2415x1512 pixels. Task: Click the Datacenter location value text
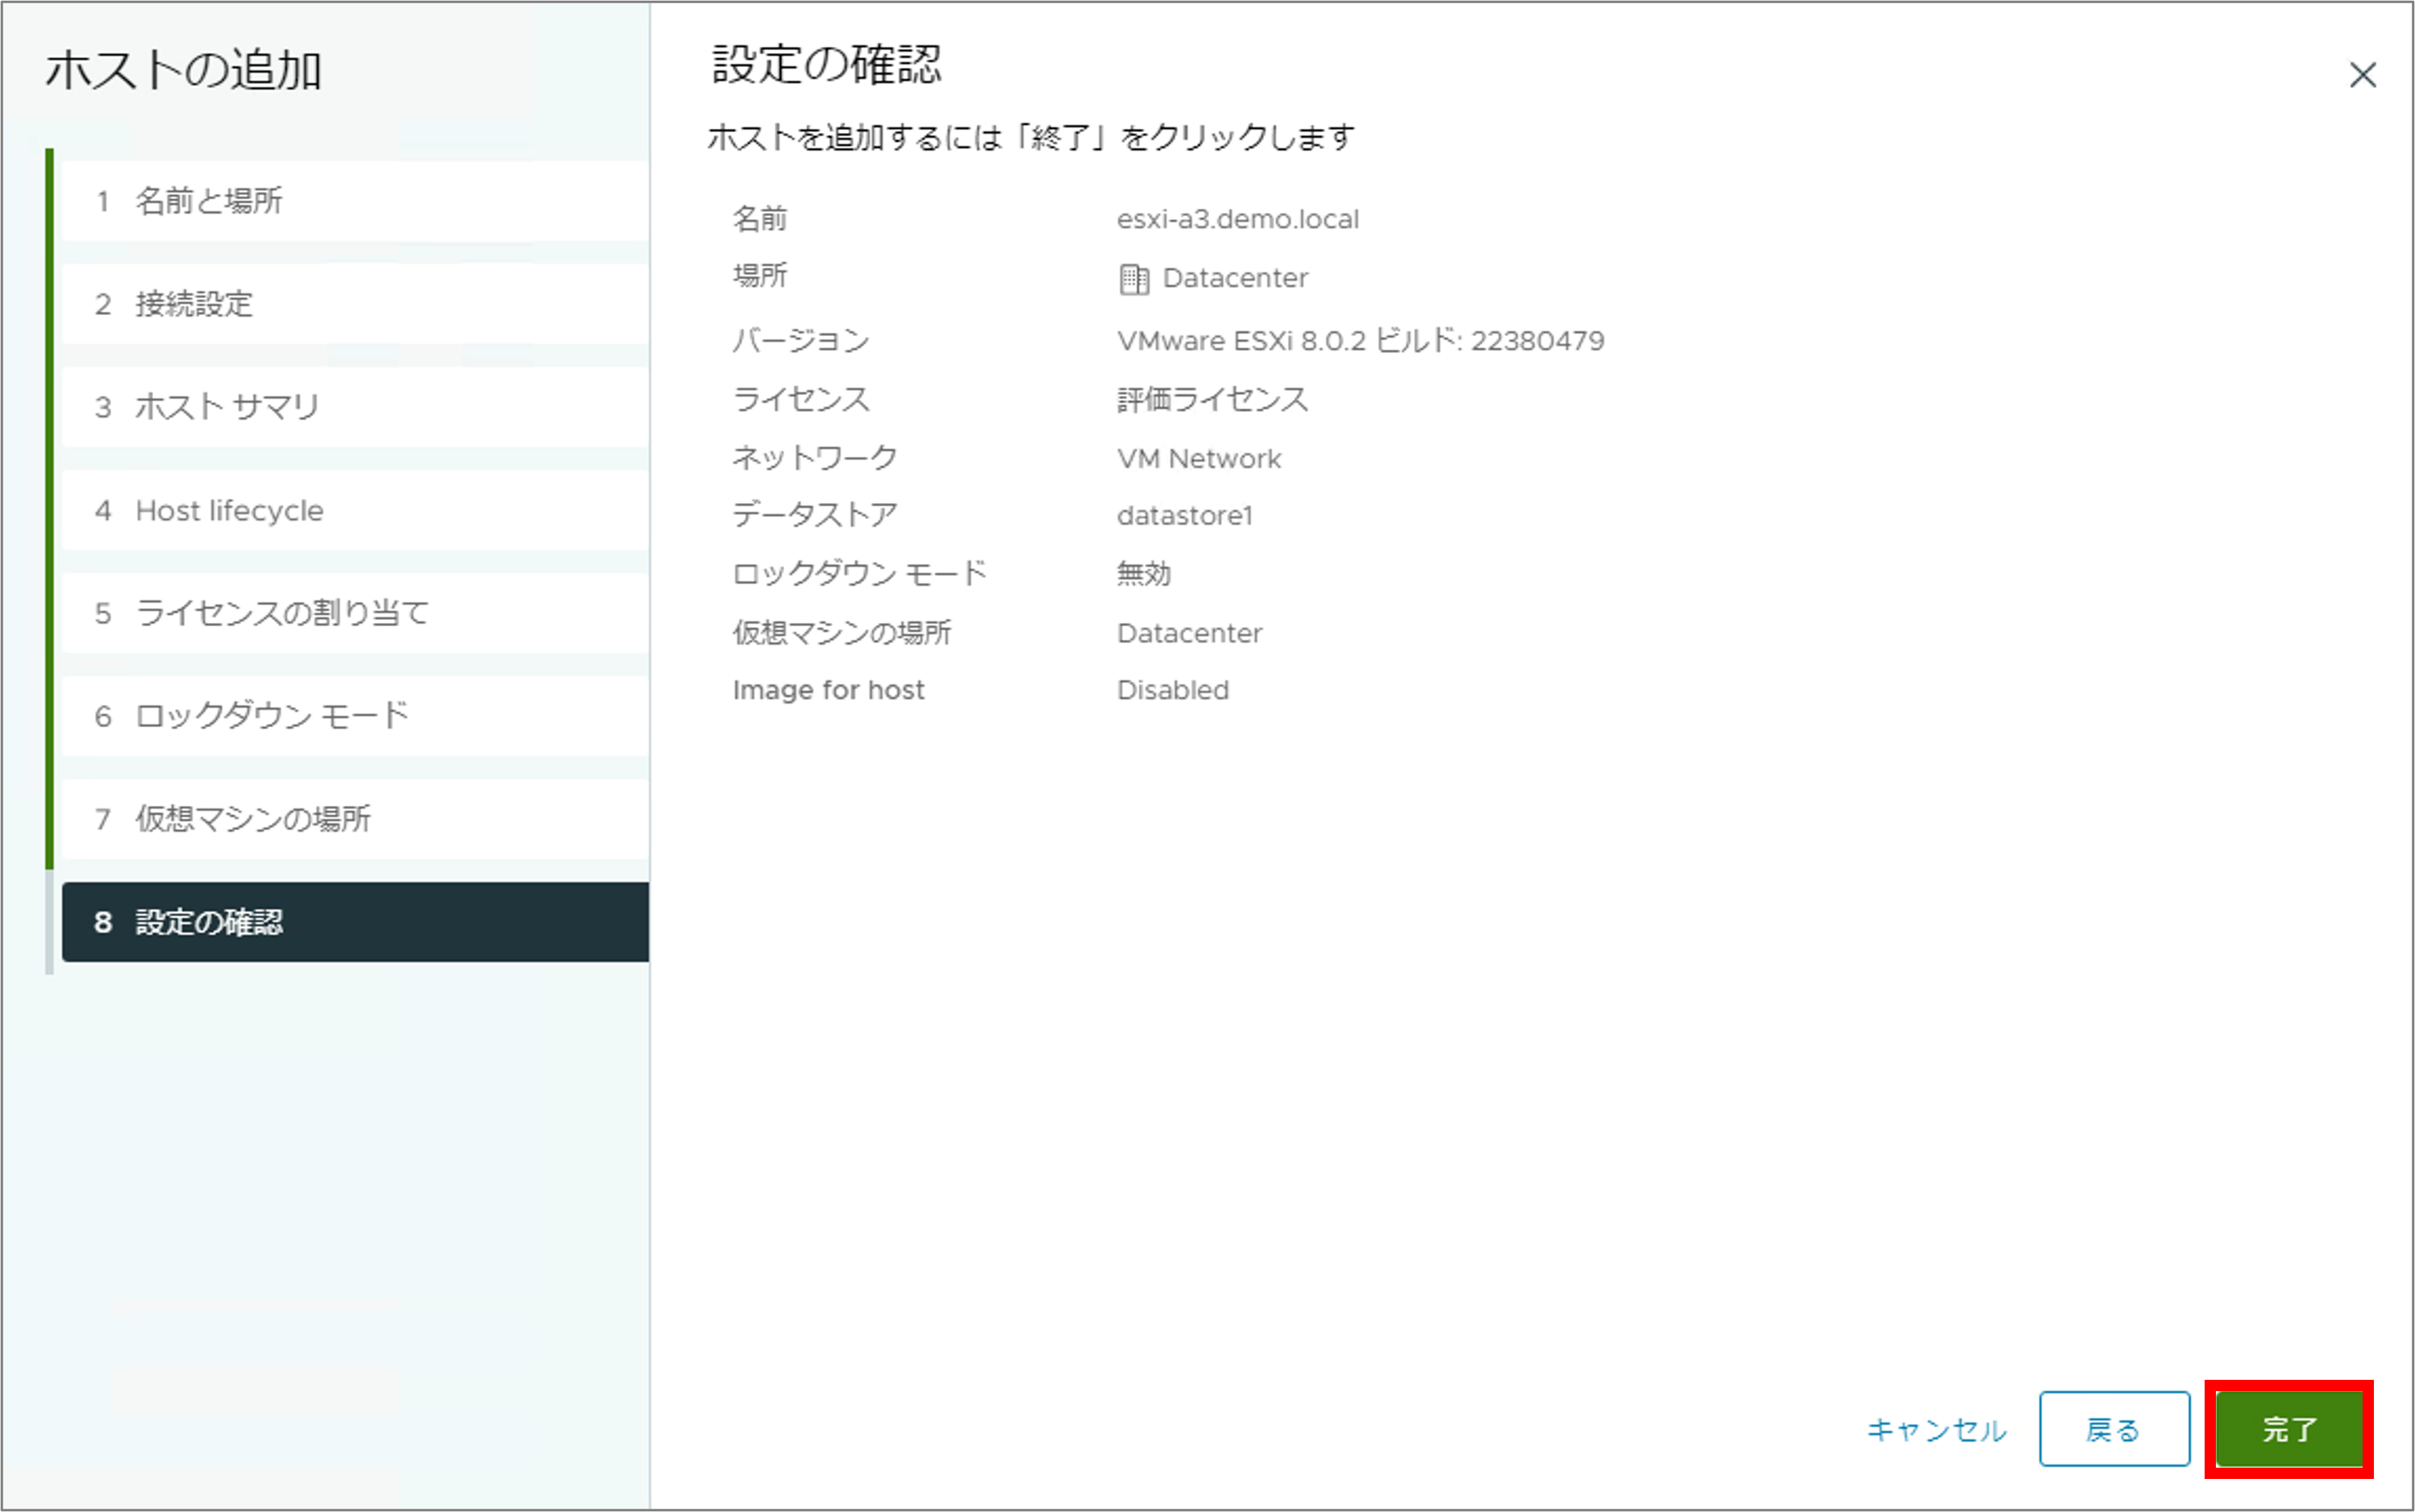click(1235, 278)
